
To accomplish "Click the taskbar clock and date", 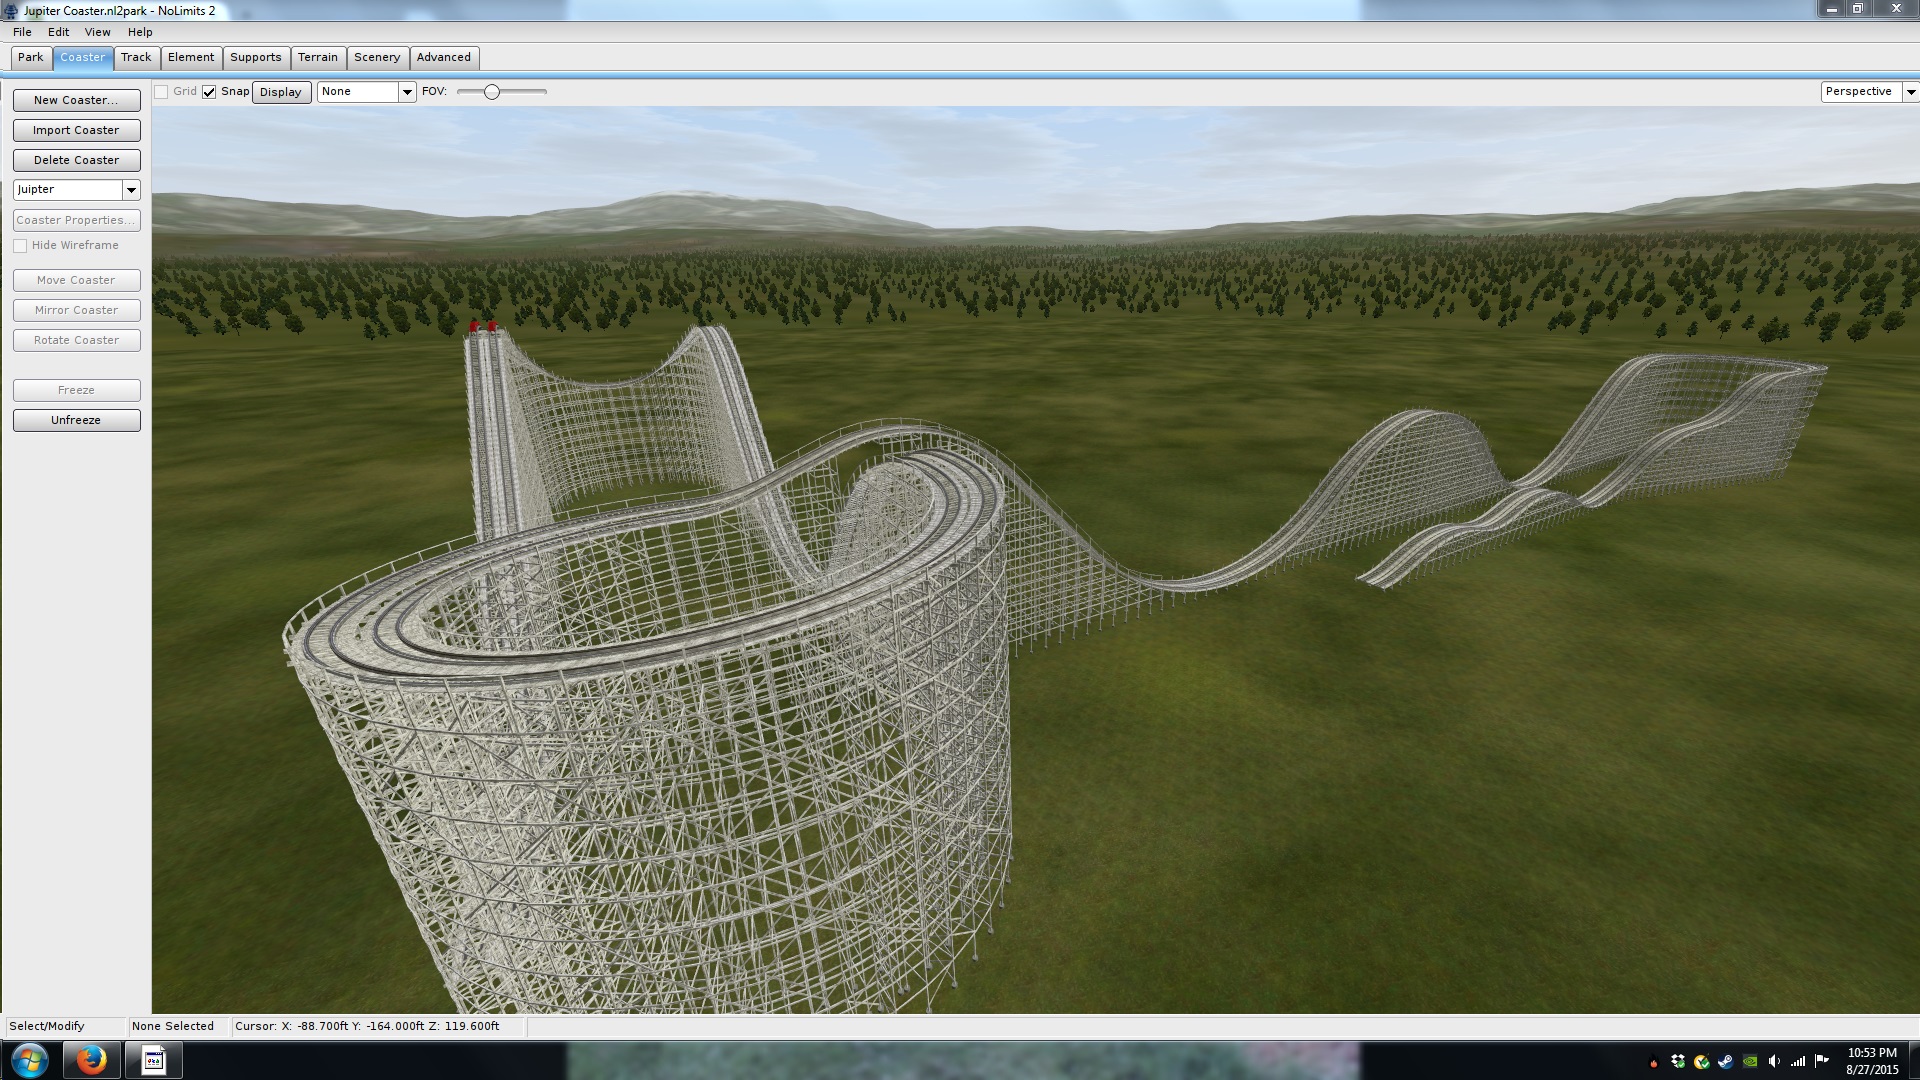I will click(1871, 1061).
